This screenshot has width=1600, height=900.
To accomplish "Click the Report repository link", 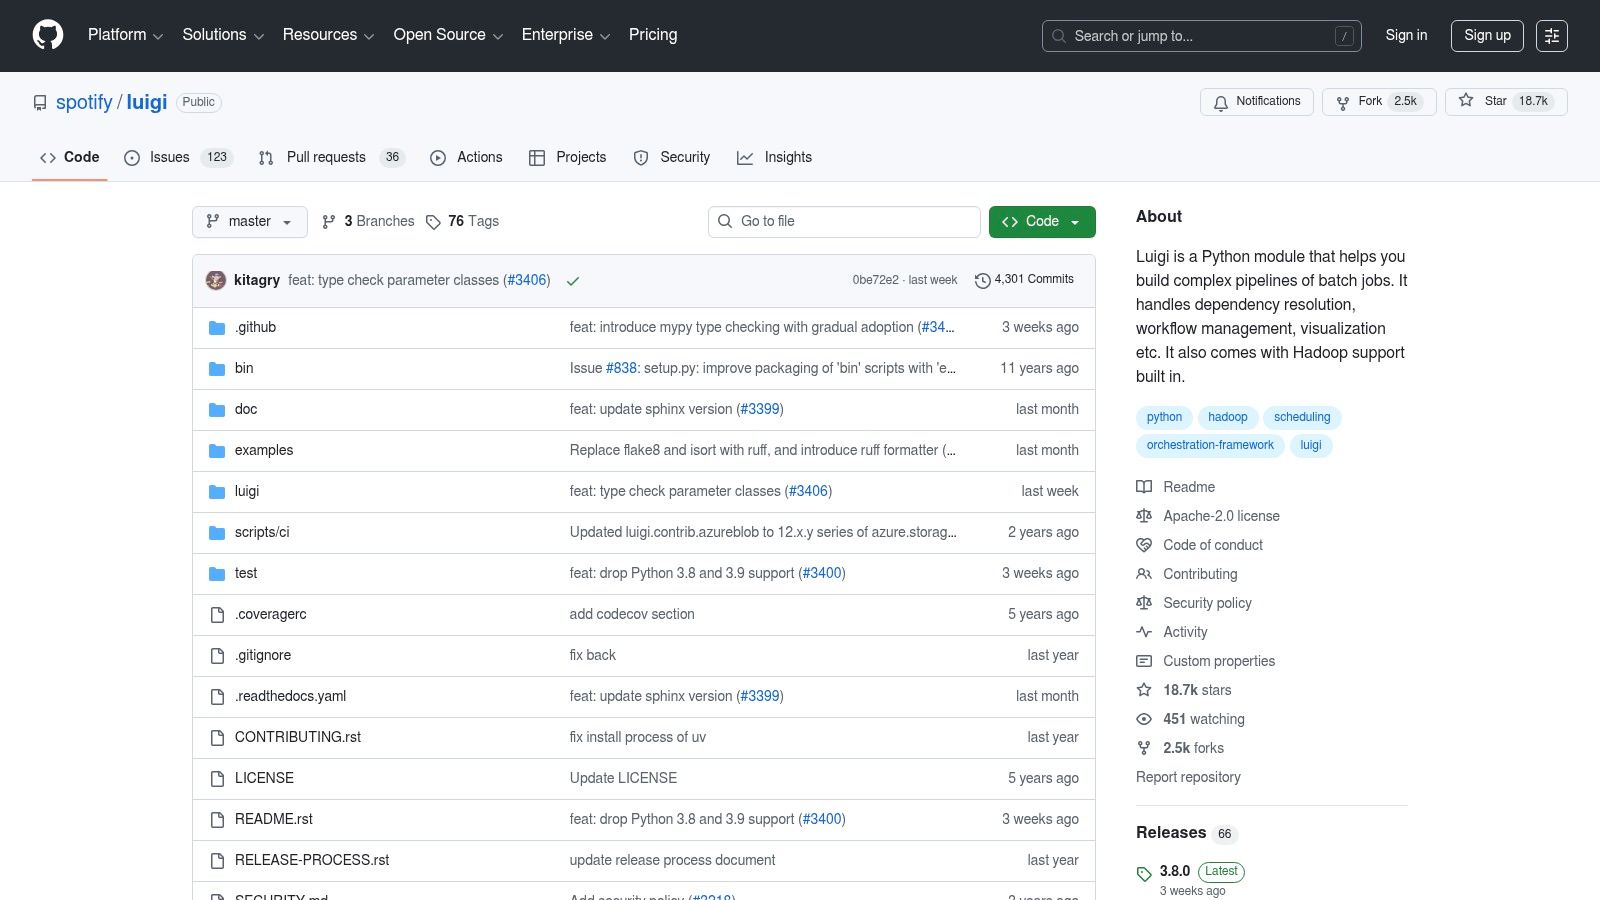I will [x=1188, y=777].
